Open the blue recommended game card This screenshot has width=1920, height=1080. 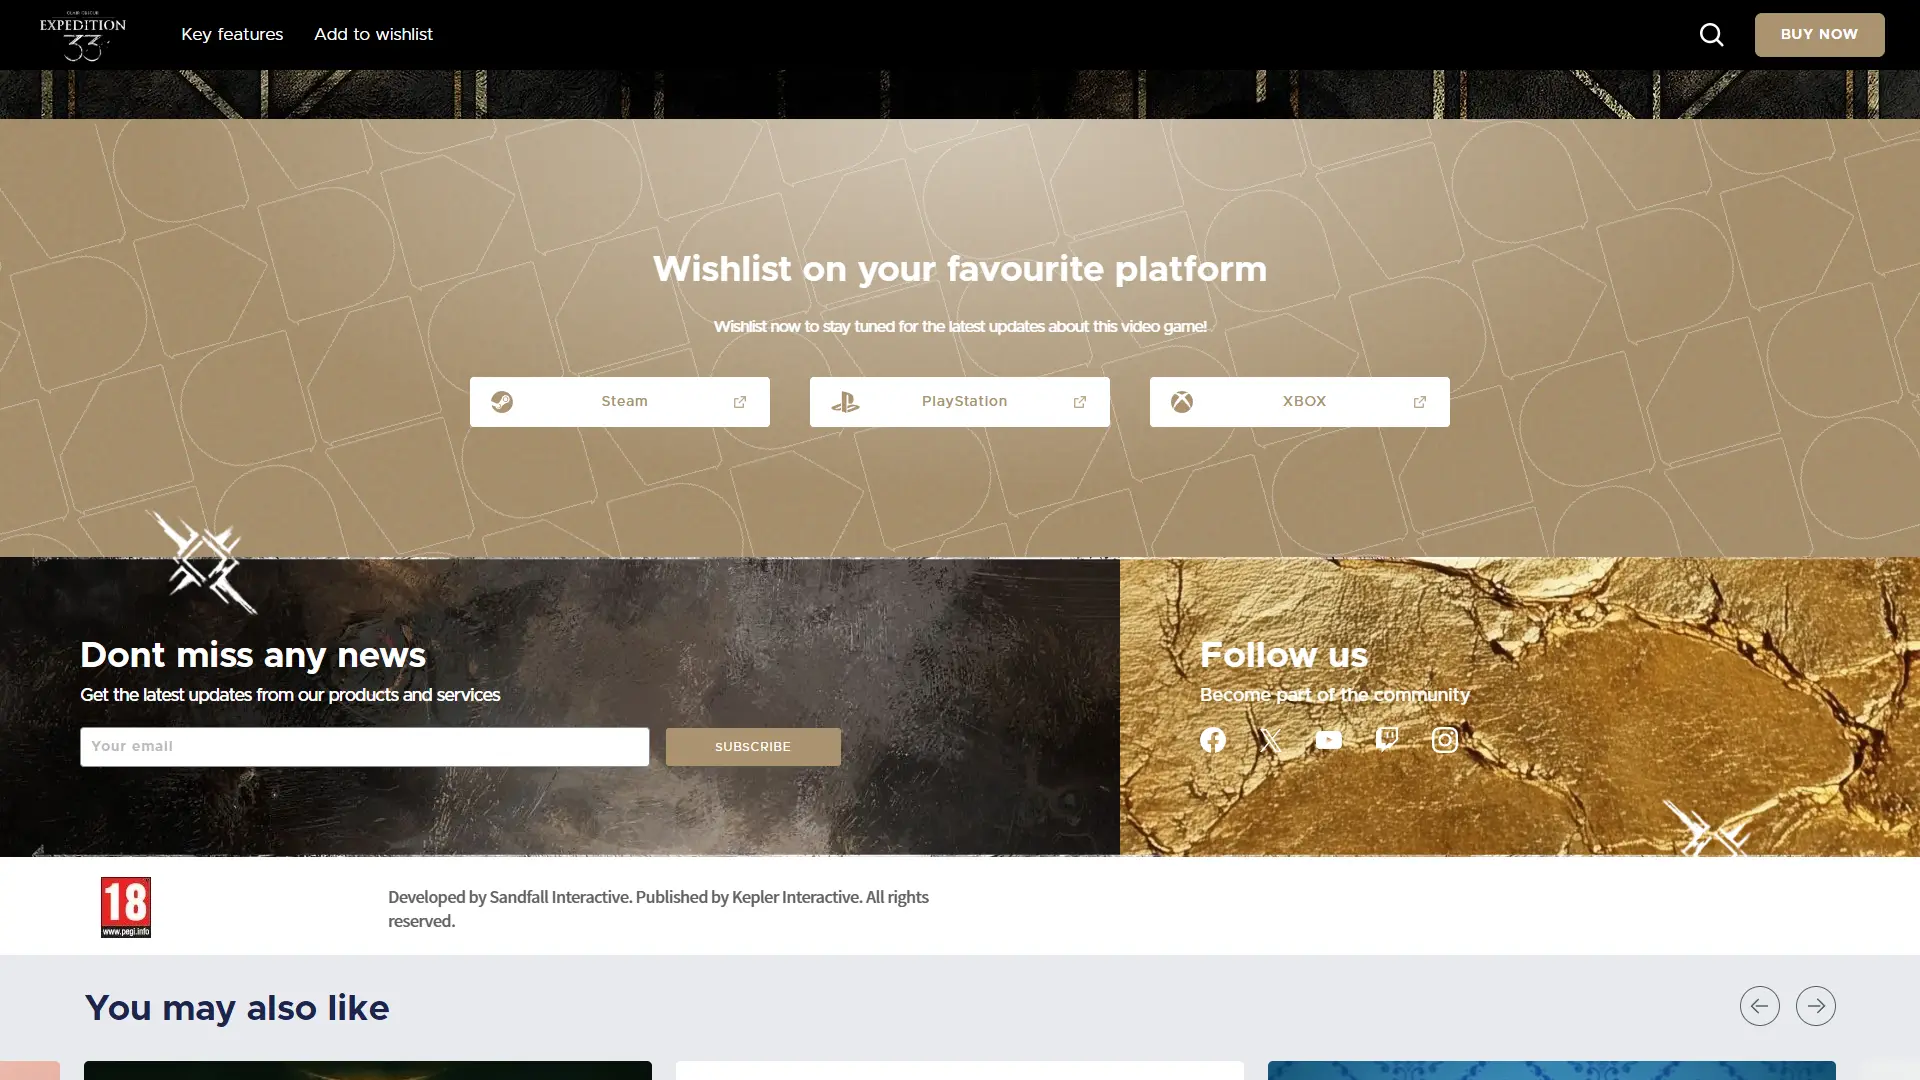tap(1552, 1070)
